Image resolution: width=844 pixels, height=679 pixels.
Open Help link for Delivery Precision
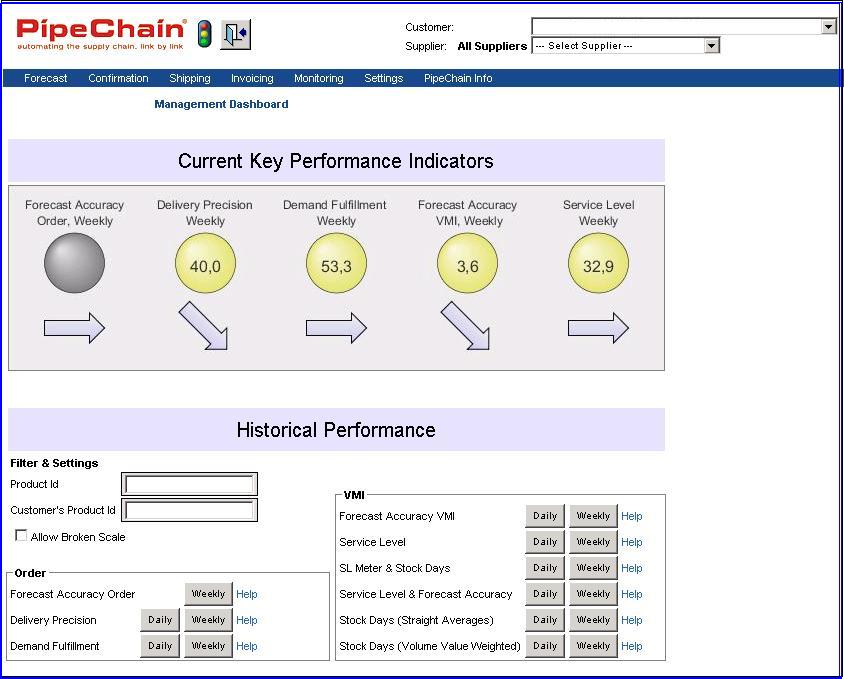click(x=247, y=620)
